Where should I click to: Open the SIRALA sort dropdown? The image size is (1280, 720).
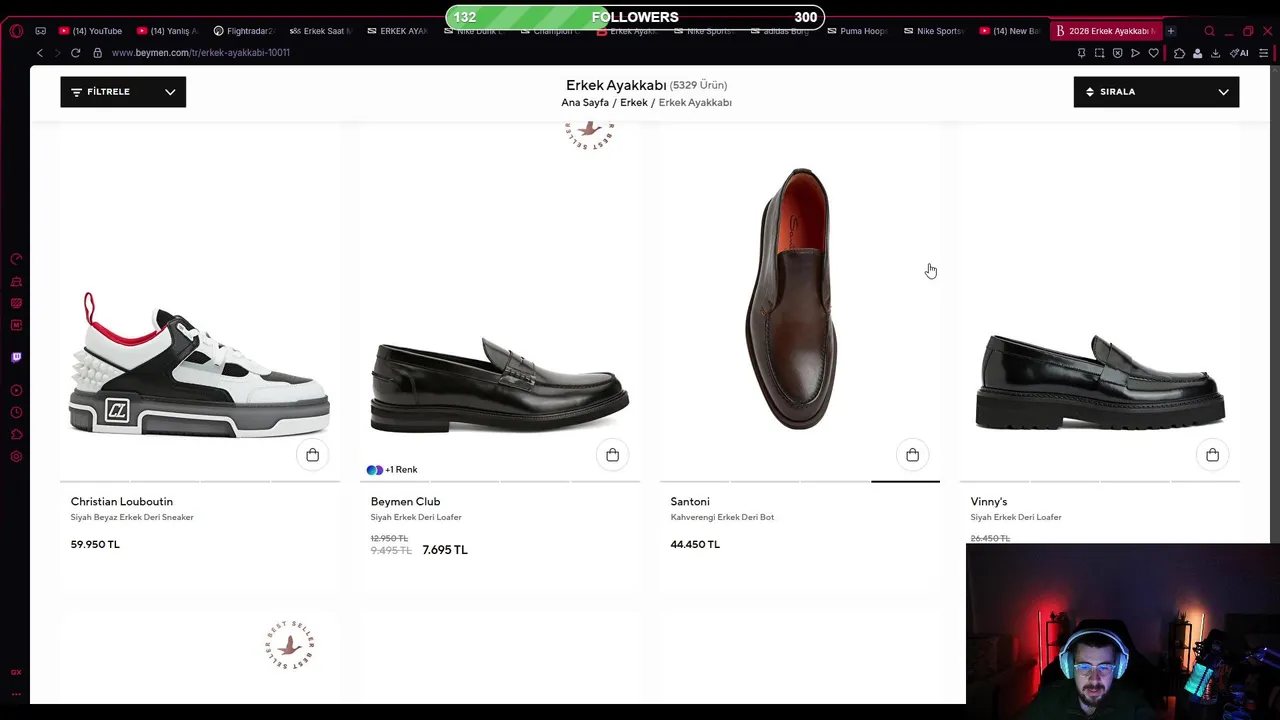click(1156, 92)
